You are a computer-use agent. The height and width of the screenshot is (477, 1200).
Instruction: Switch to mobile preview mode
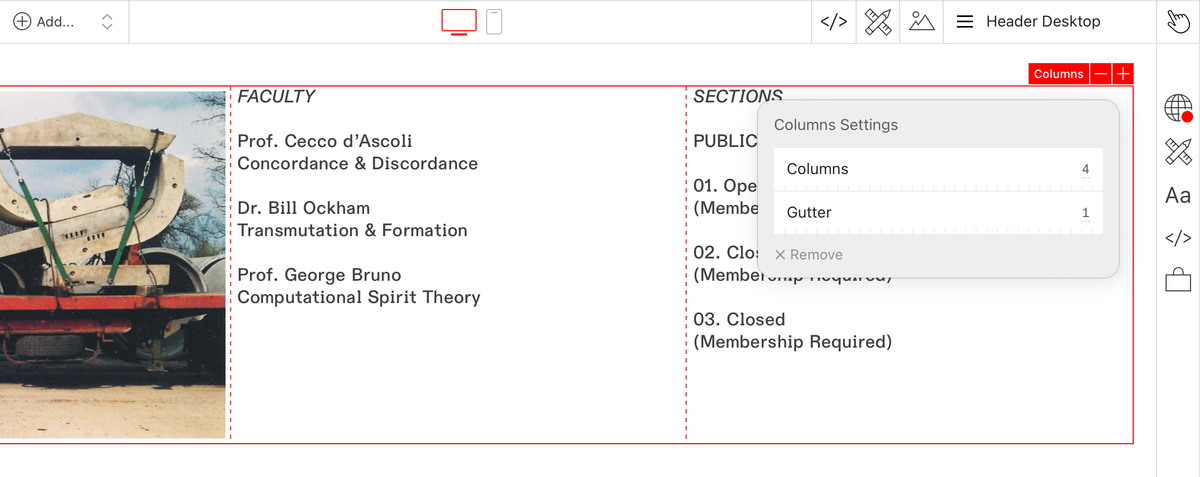(494, 21)
